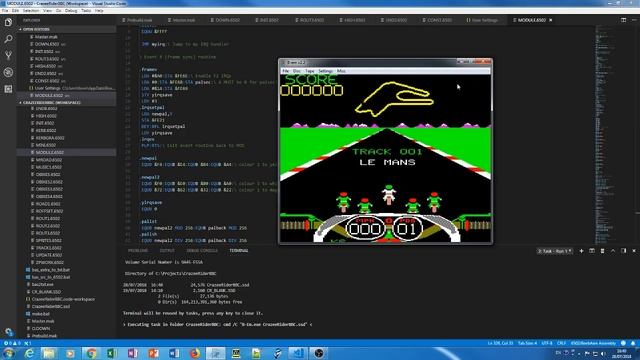Click the UTF-8 encoding indicator
This screenshot has width=640, height=360.
coord(547,343)
